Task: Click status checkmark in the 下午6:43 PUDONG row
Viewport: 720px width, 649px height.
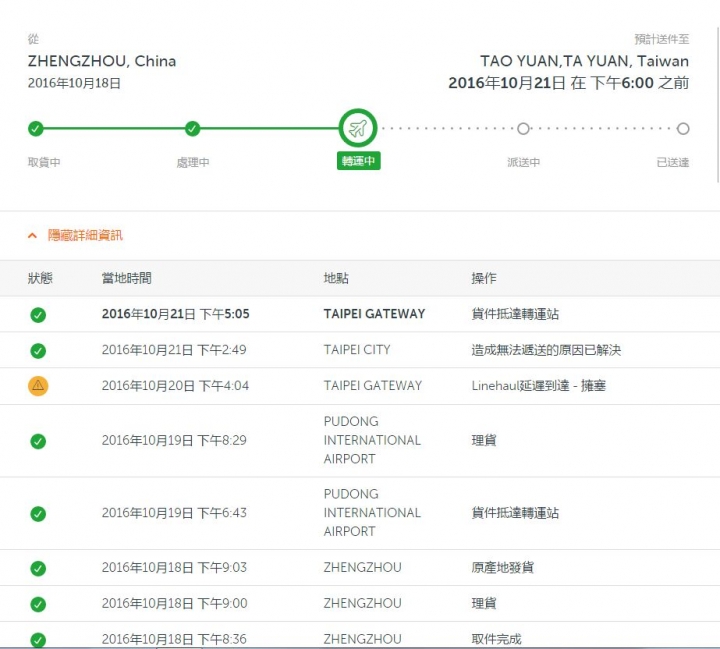Action: coord(38,514)
